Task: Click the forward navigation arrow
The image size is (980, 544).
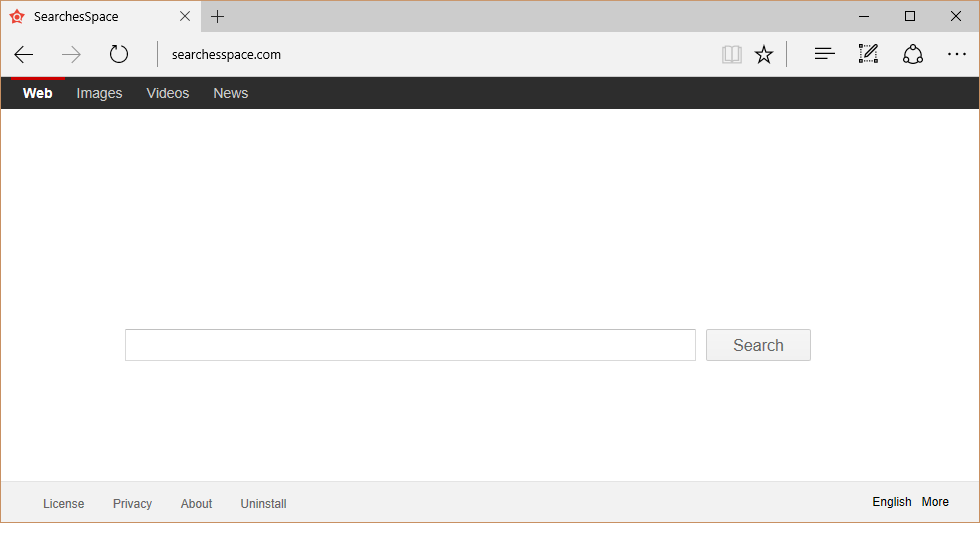Action: click(71, 55)
